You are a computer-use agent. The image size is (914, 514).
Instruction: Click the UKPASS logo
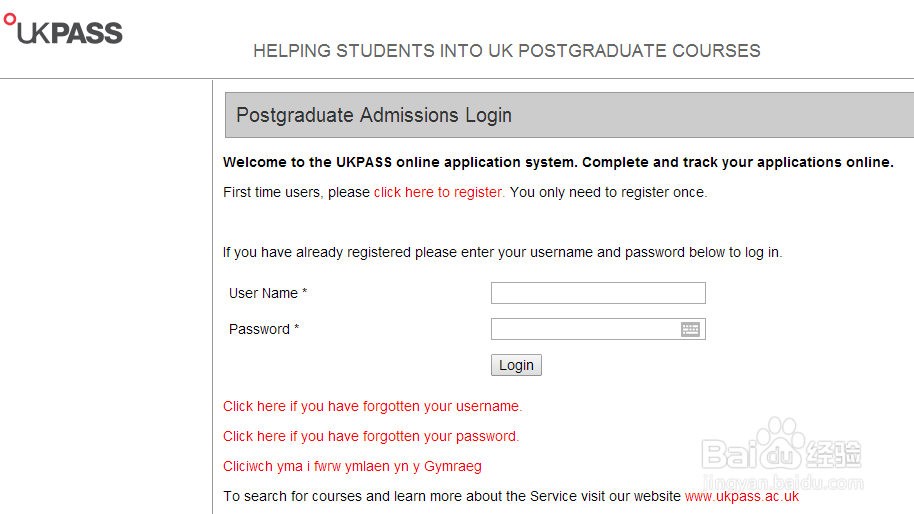point(63,30)
